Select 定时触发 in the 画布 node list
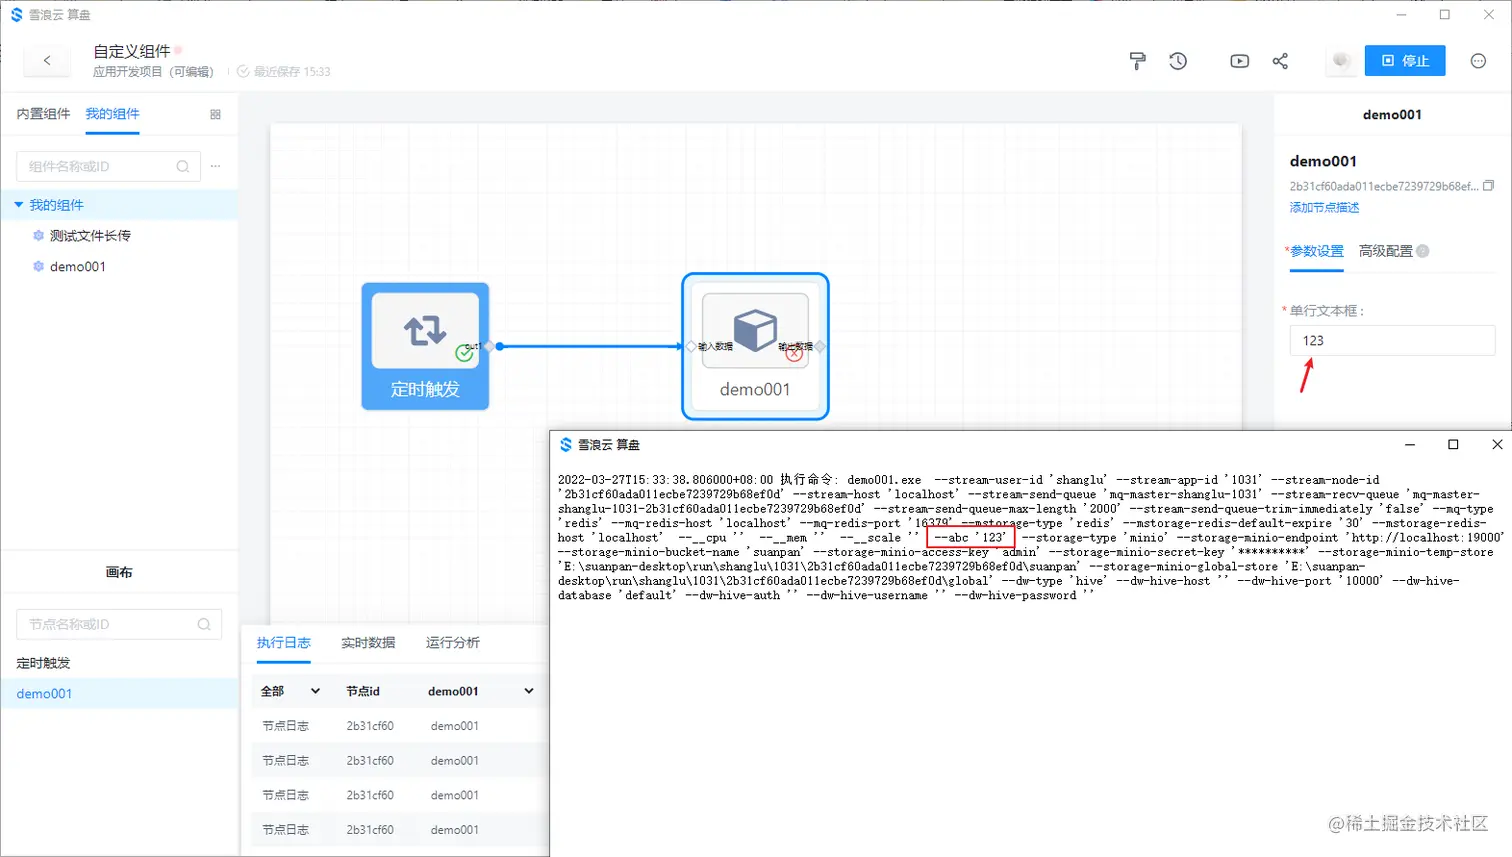The height and width of the screenshot is (857, 1512). [x=43, y=663]
